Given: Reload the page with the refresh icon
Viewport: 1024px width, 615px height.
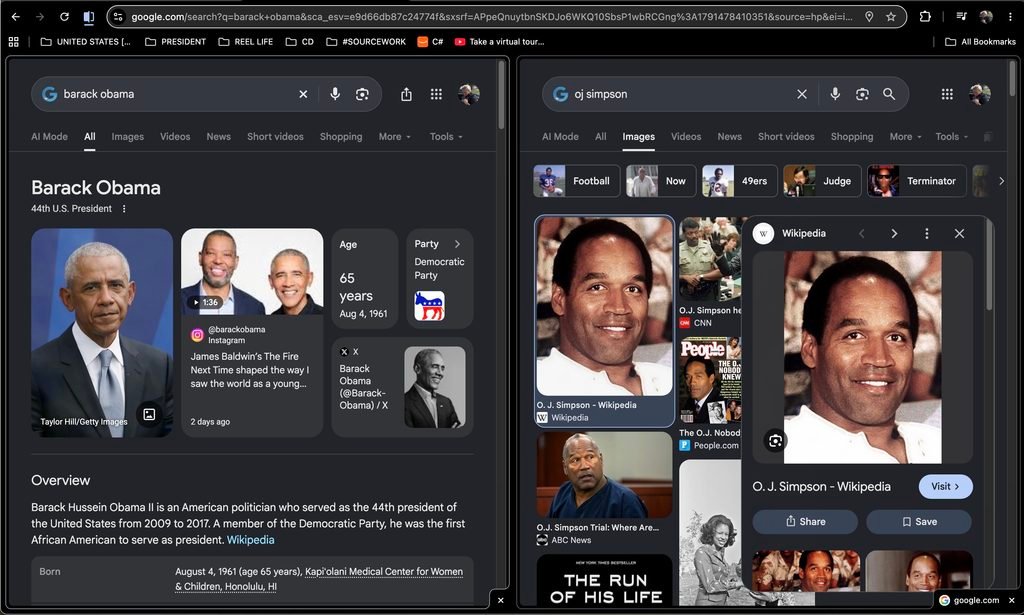Looking at the screenshot, I should point(64,16).
